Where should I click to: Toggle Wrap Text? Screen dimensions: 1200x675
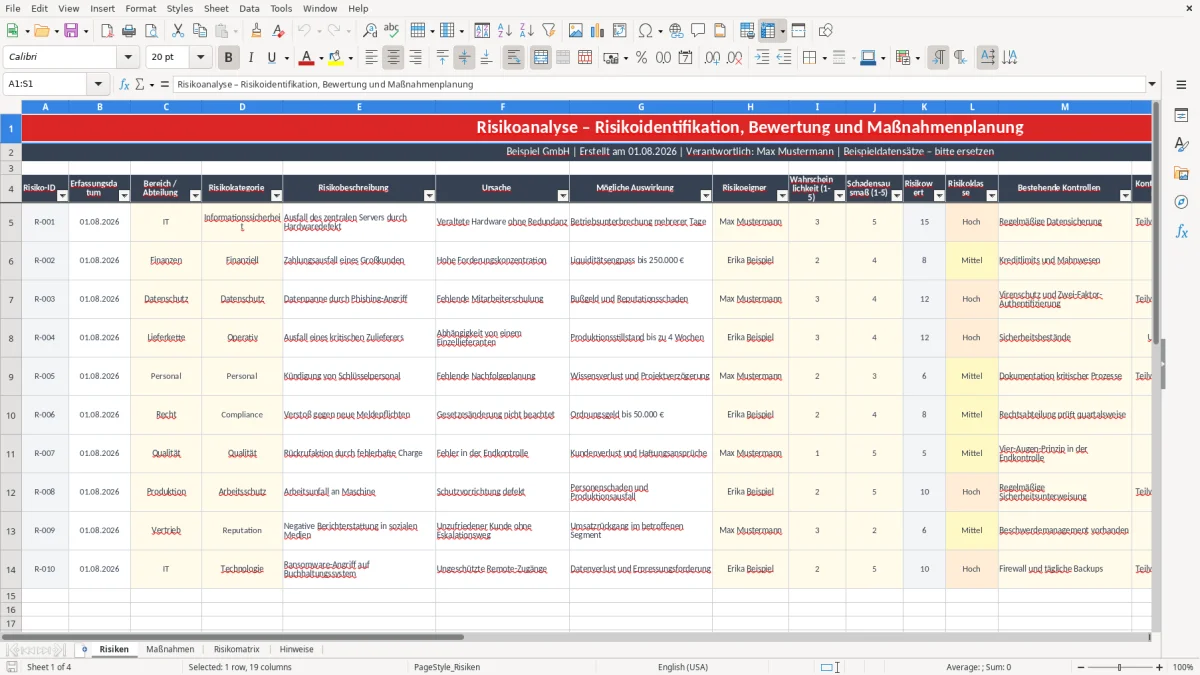click(x=513, y=58)
